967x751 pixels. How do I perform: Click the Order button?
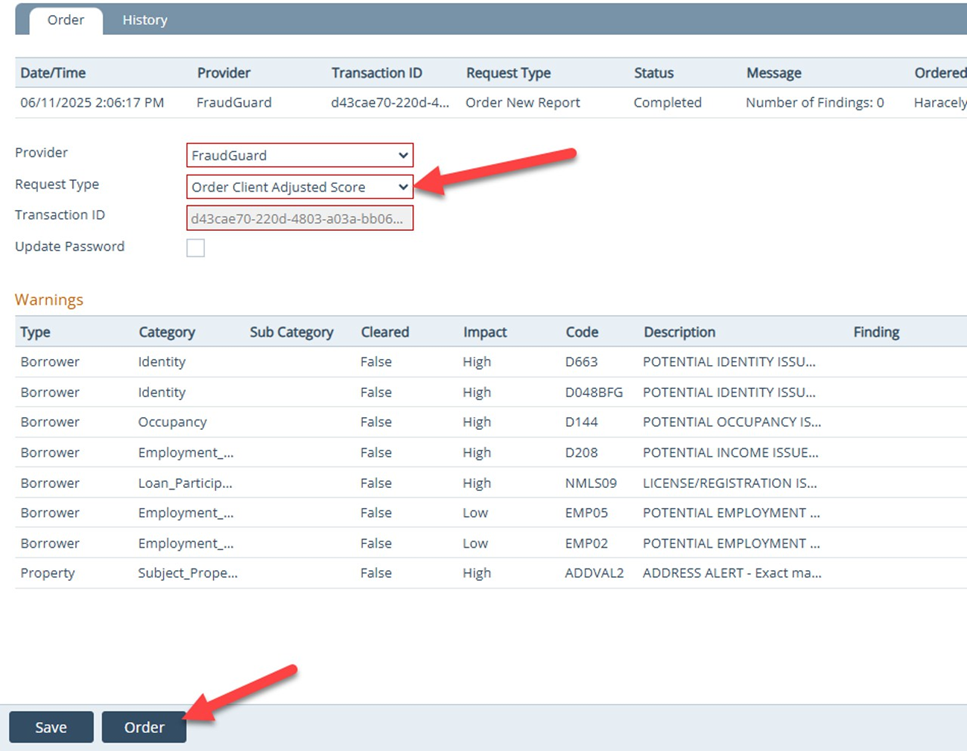point(144,727)
